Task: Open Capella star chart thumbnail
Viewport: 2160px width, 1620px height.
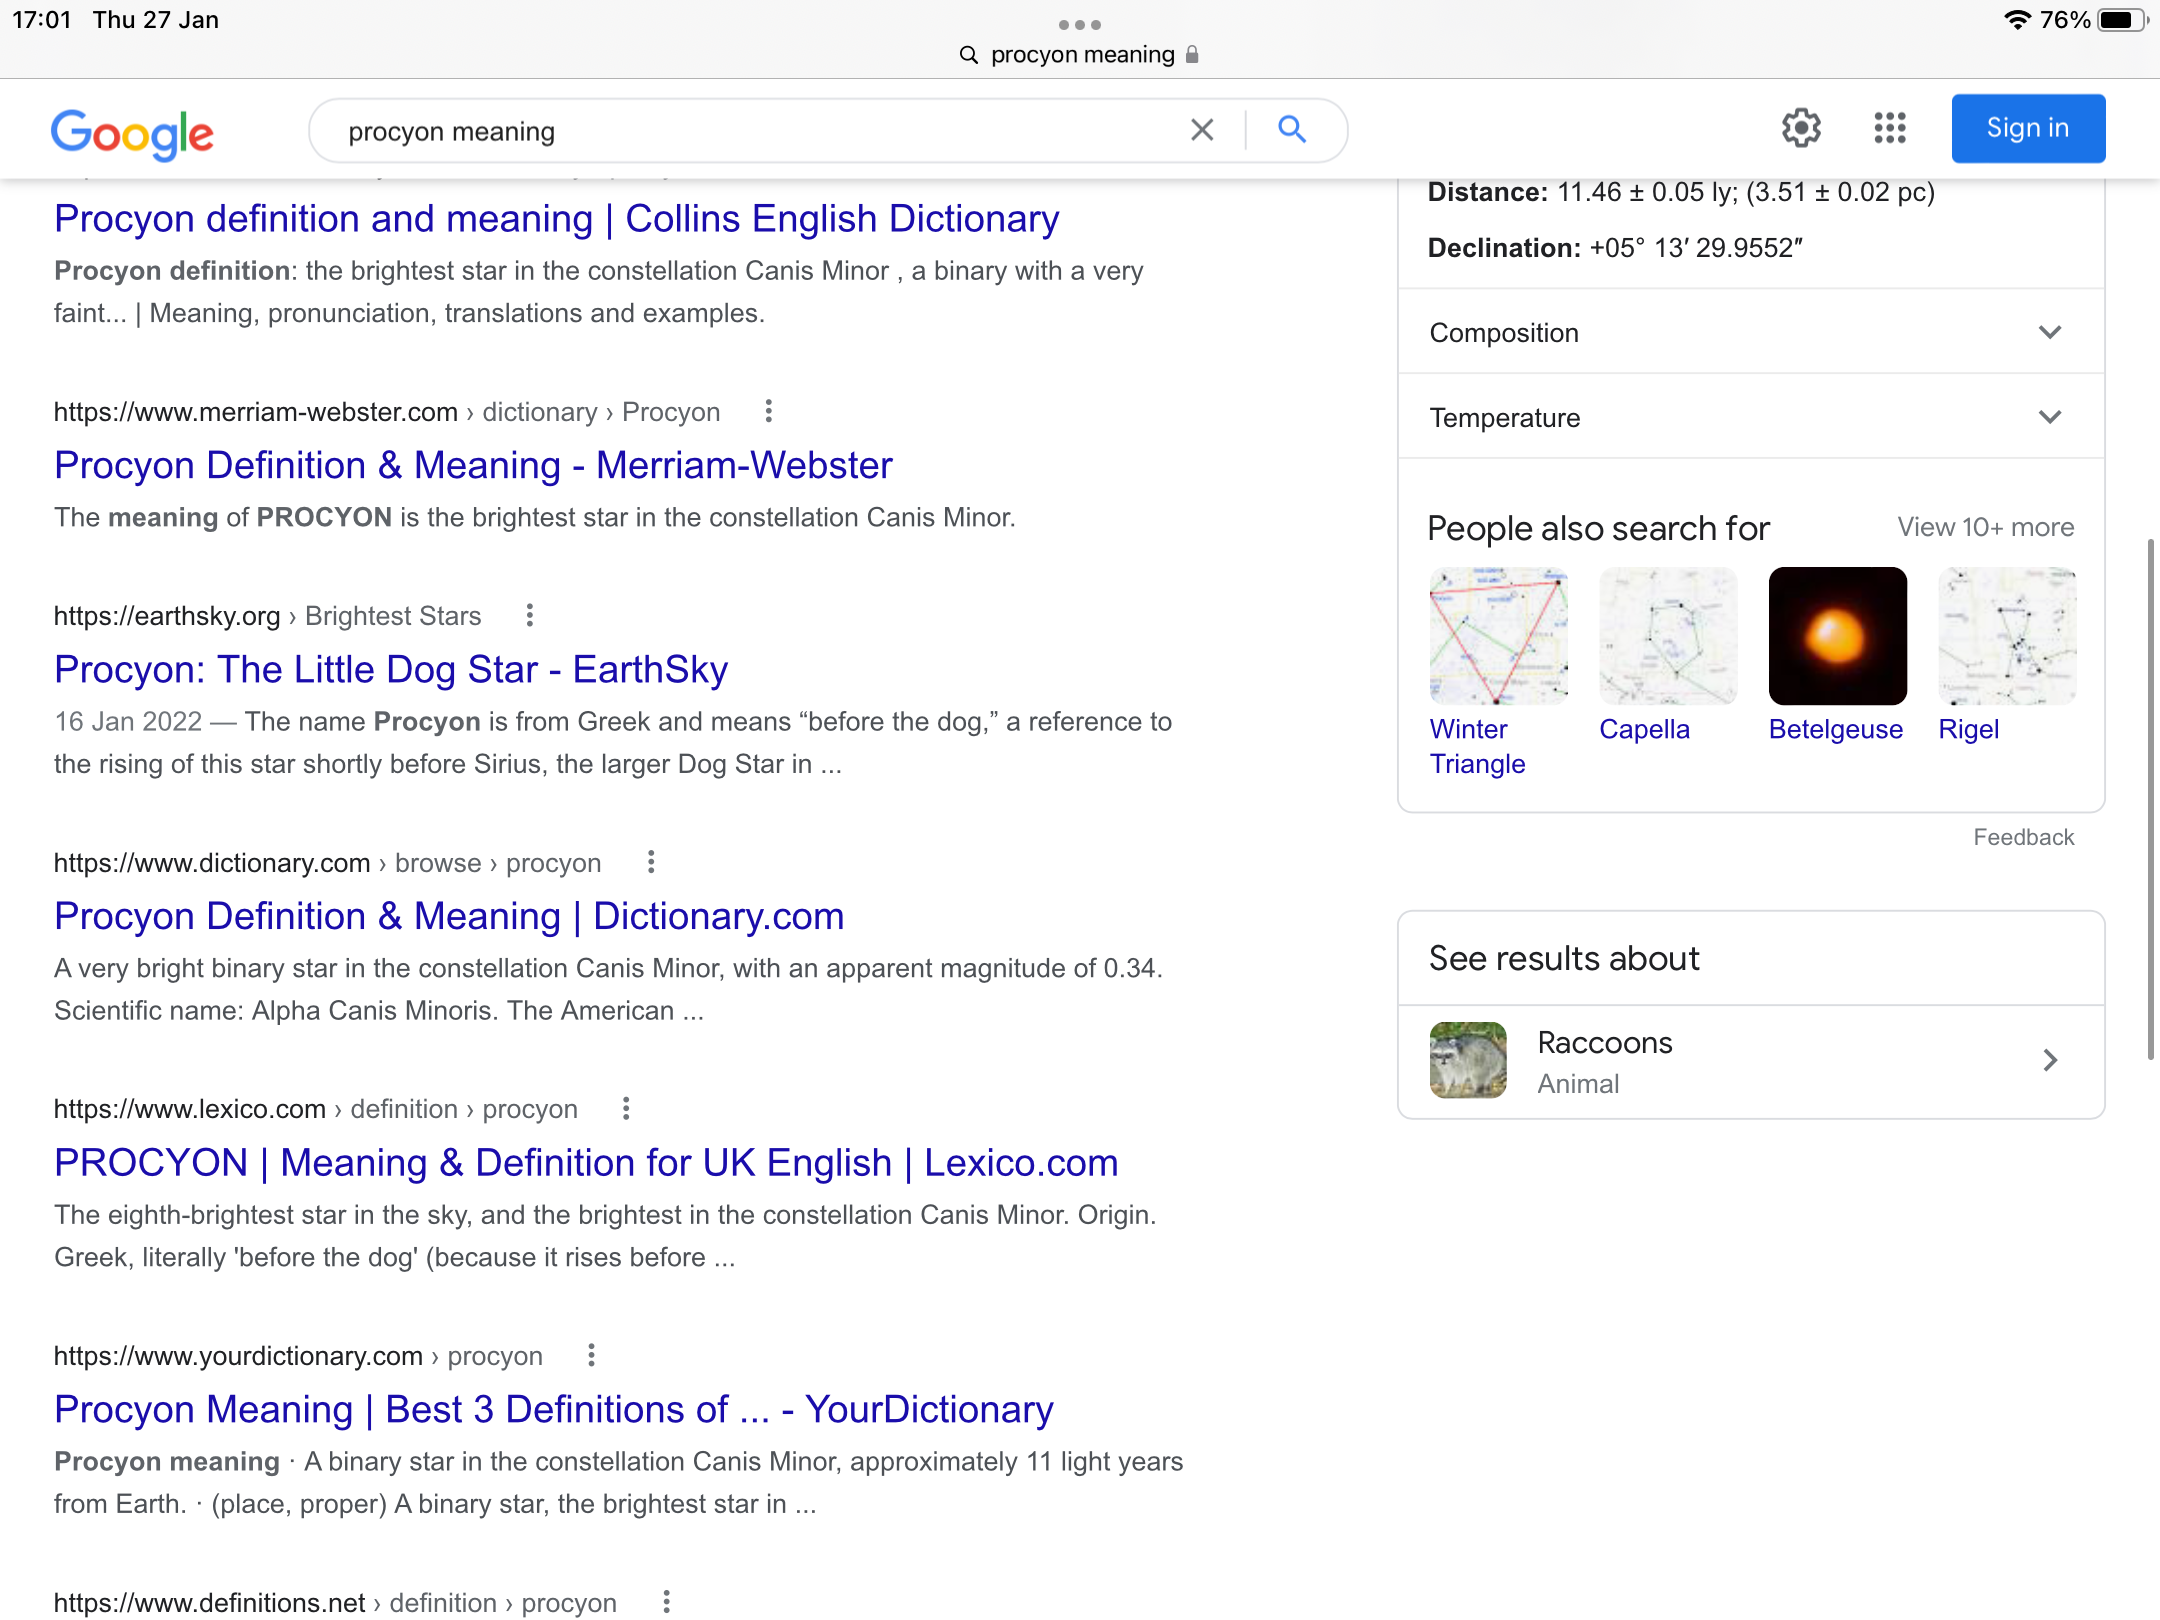Action: (x=1668, y=636)
